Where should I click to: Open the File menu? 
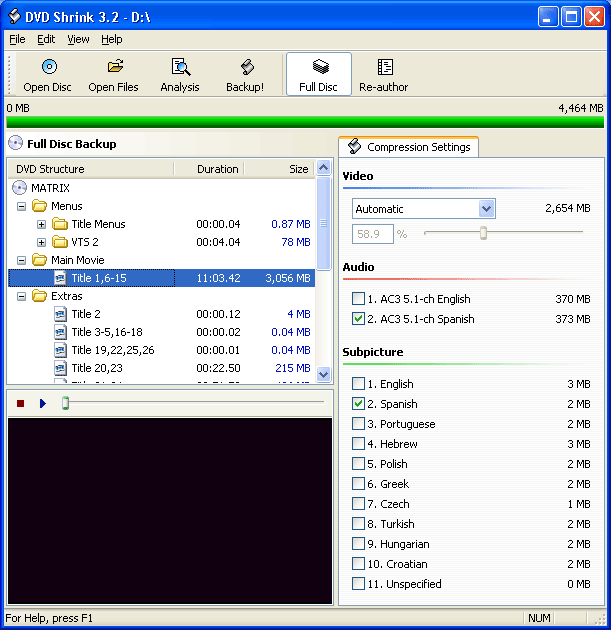click(17, 39)
